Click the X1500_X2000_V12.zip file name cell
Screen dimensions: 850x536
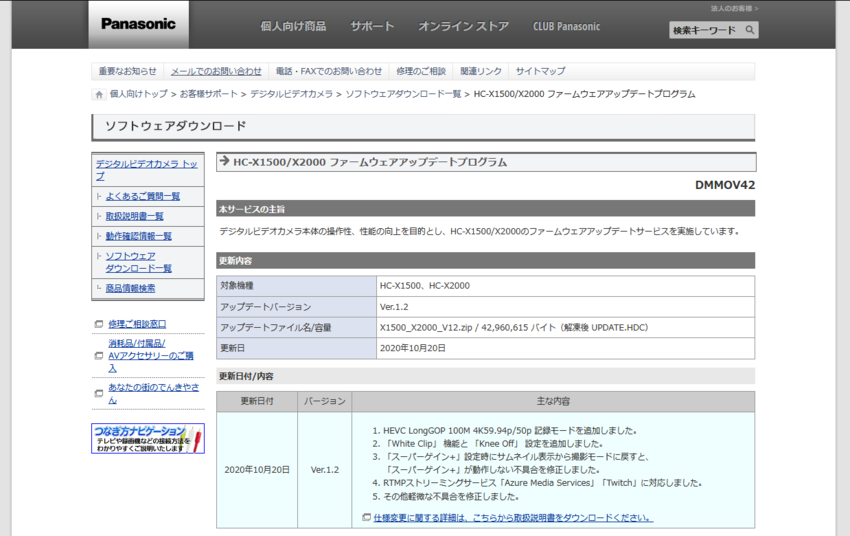(565, 327)
